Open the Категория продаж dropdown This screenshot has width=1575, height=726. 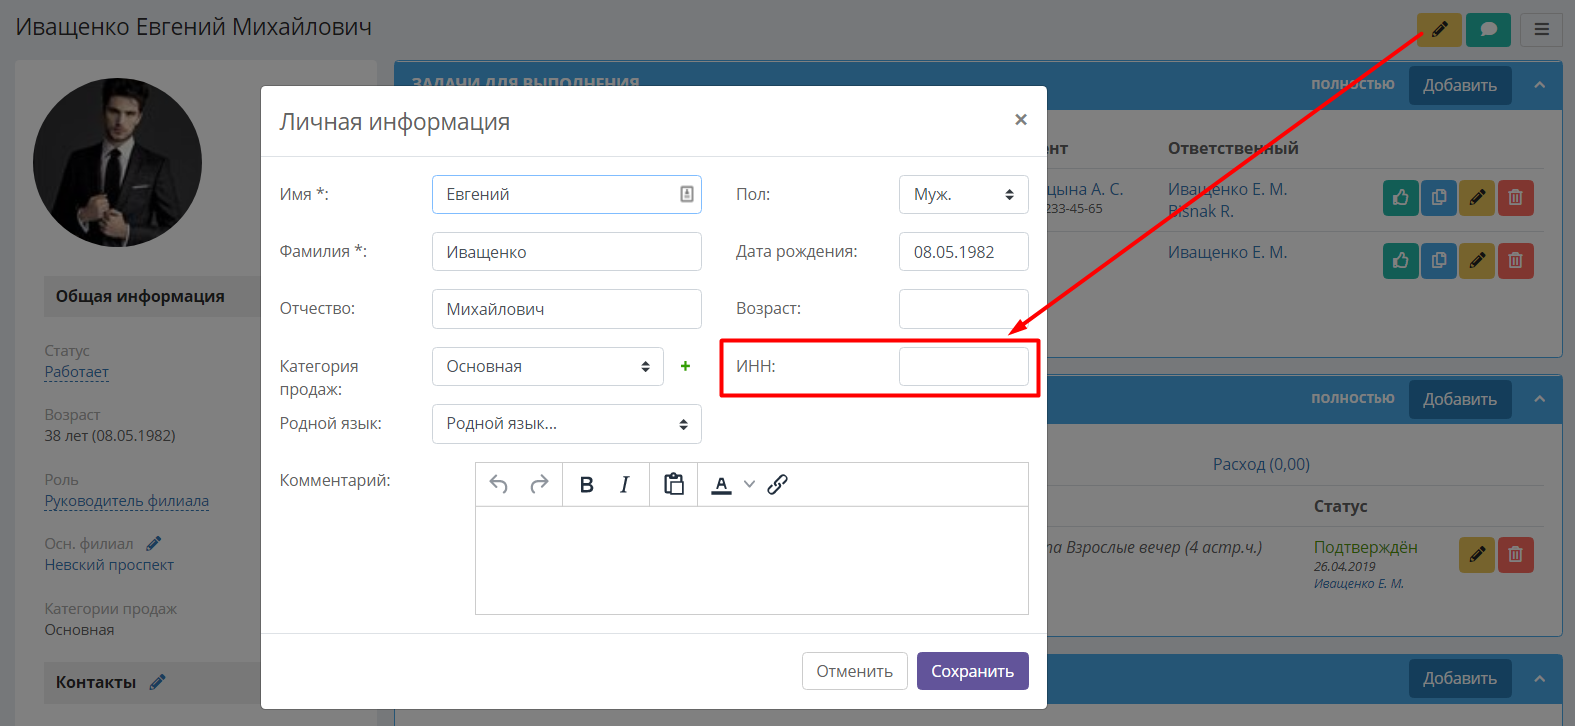coord(548,366)
